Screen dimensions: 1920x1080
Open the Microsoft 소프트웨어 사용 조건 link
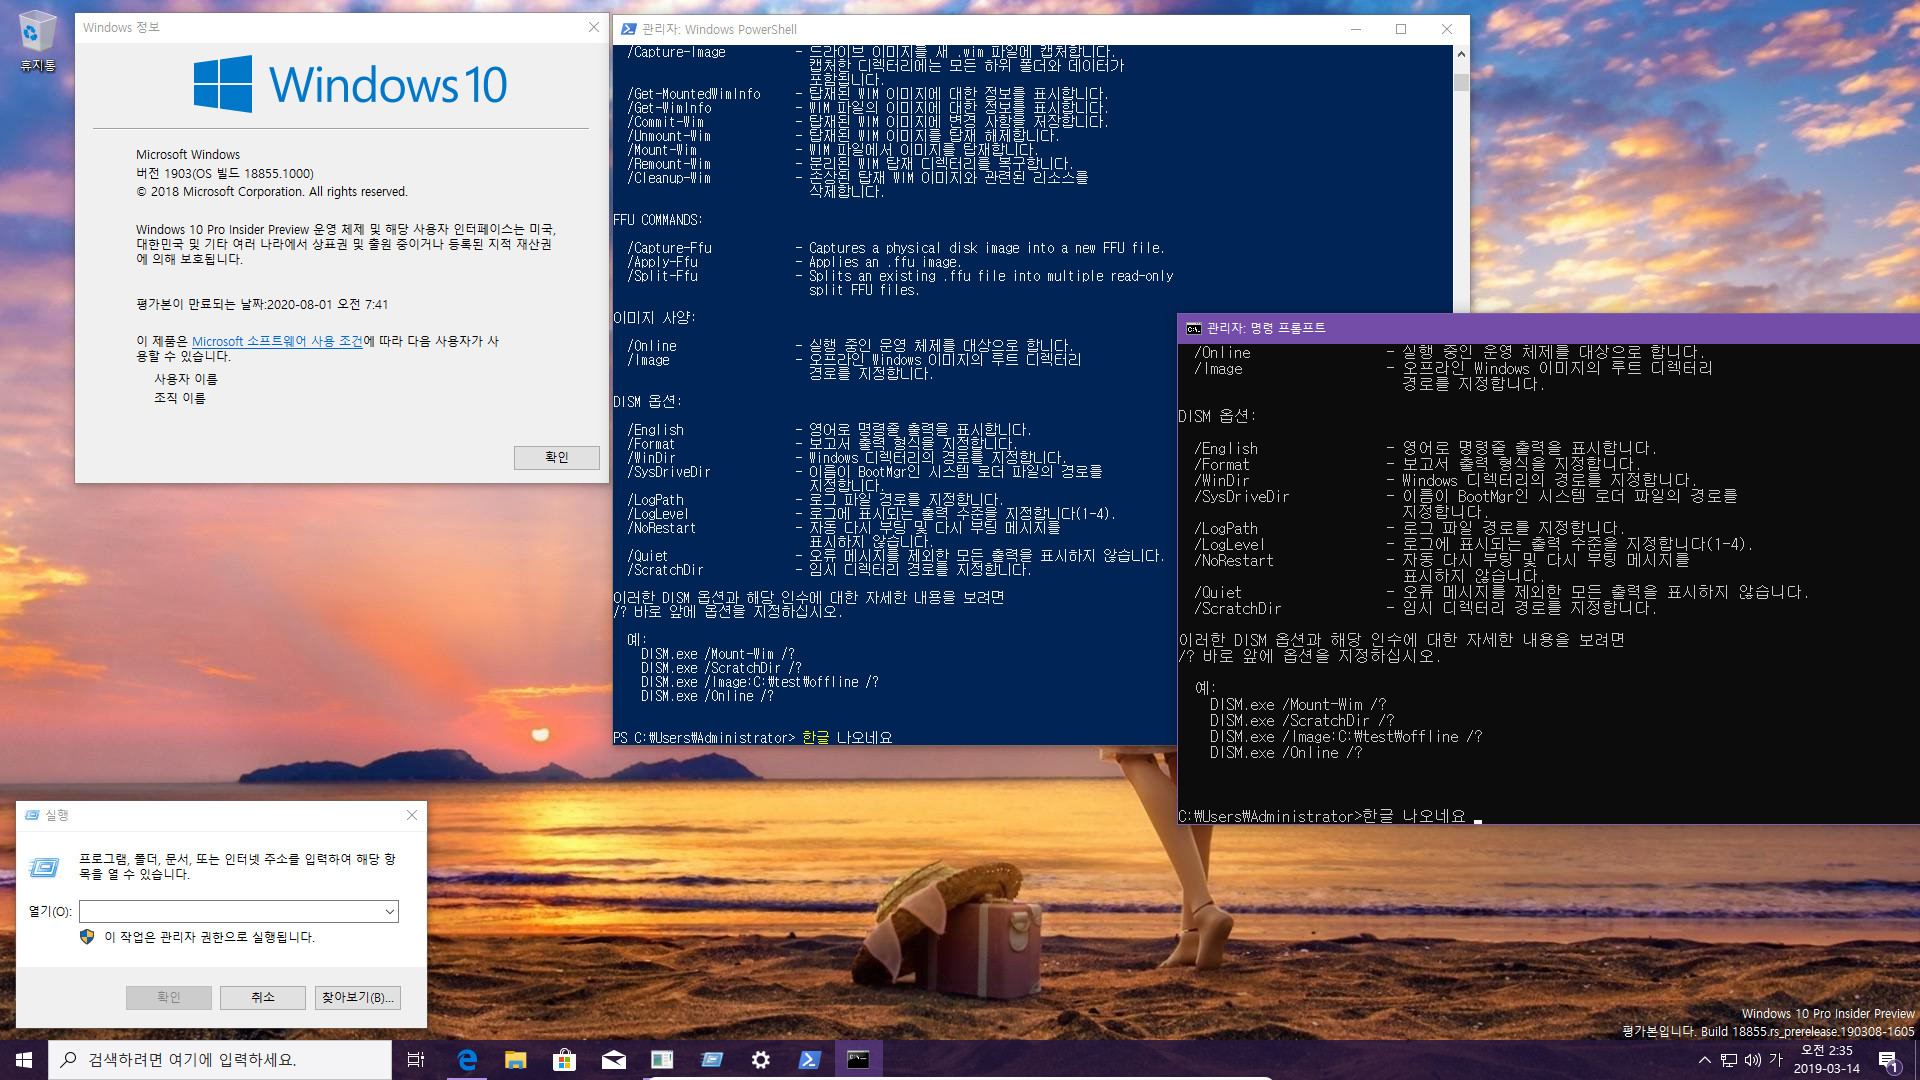[277, 341]
